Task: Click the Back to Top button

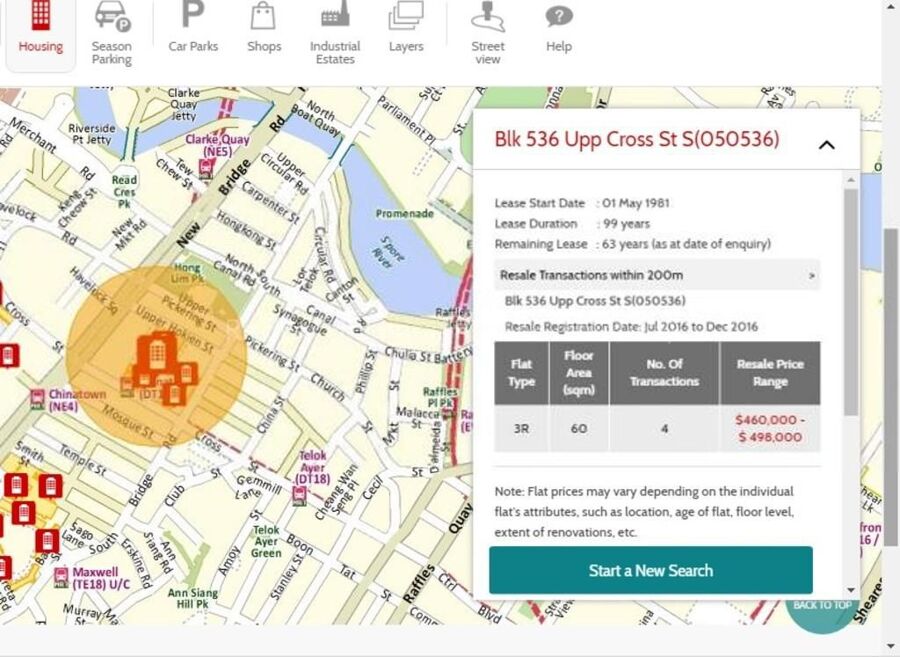Action: click(x=822, y=607)
